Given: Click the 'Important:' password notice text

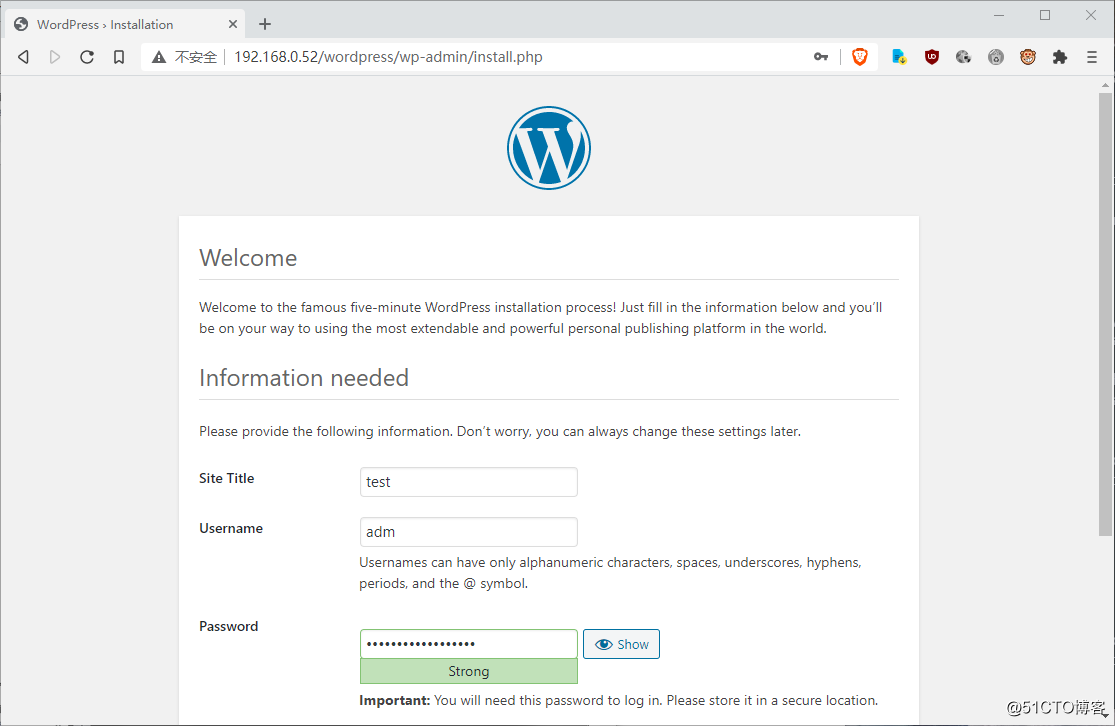Looking at the screenshot, I should pos(618,700).
